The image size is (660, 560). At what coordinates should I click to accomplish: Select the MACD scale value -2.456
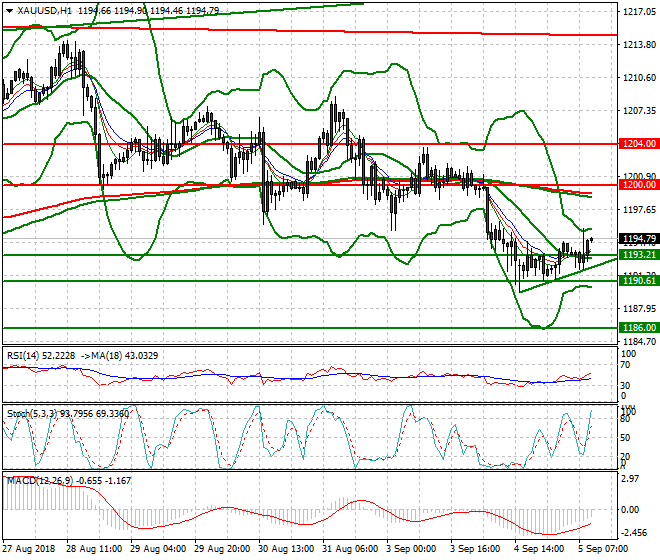(633, 533)
